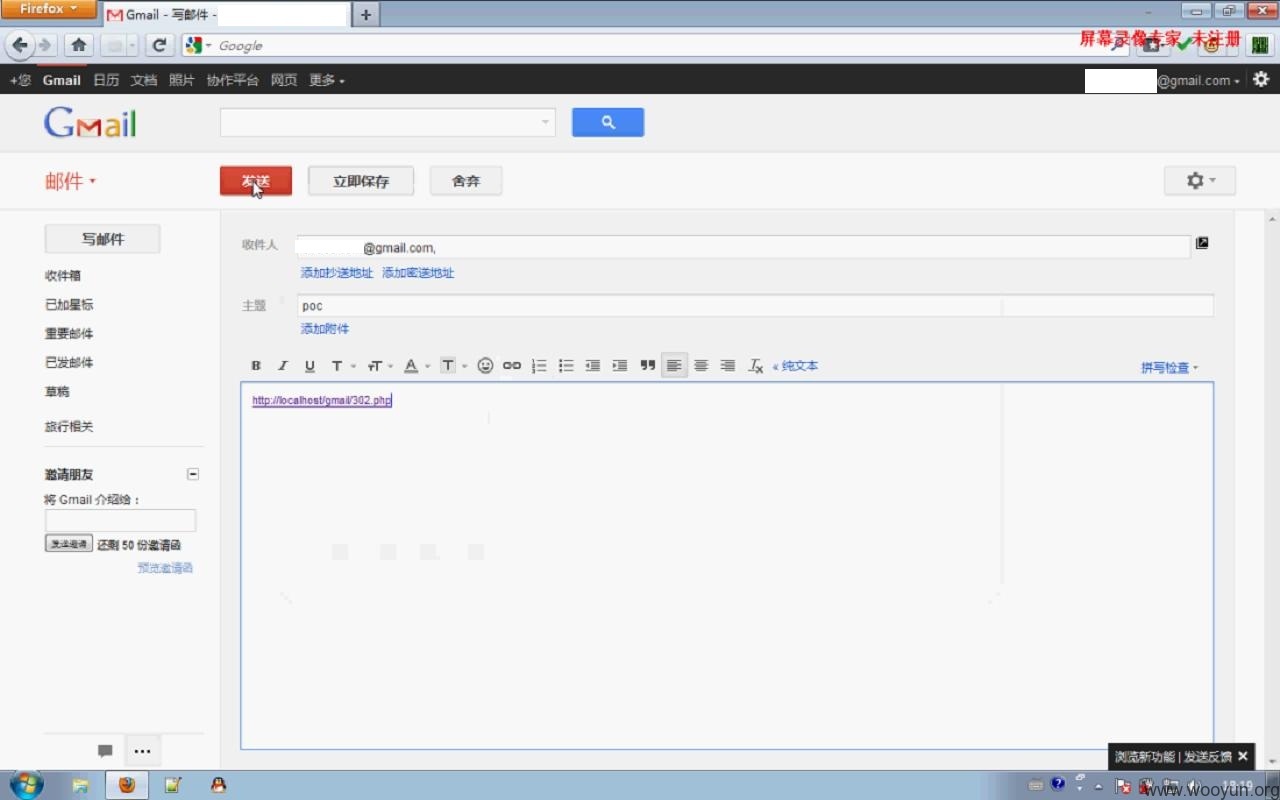This screenshot has width=1280, height=800.
Task: Open the text highlight color picker
Action: 453,366
